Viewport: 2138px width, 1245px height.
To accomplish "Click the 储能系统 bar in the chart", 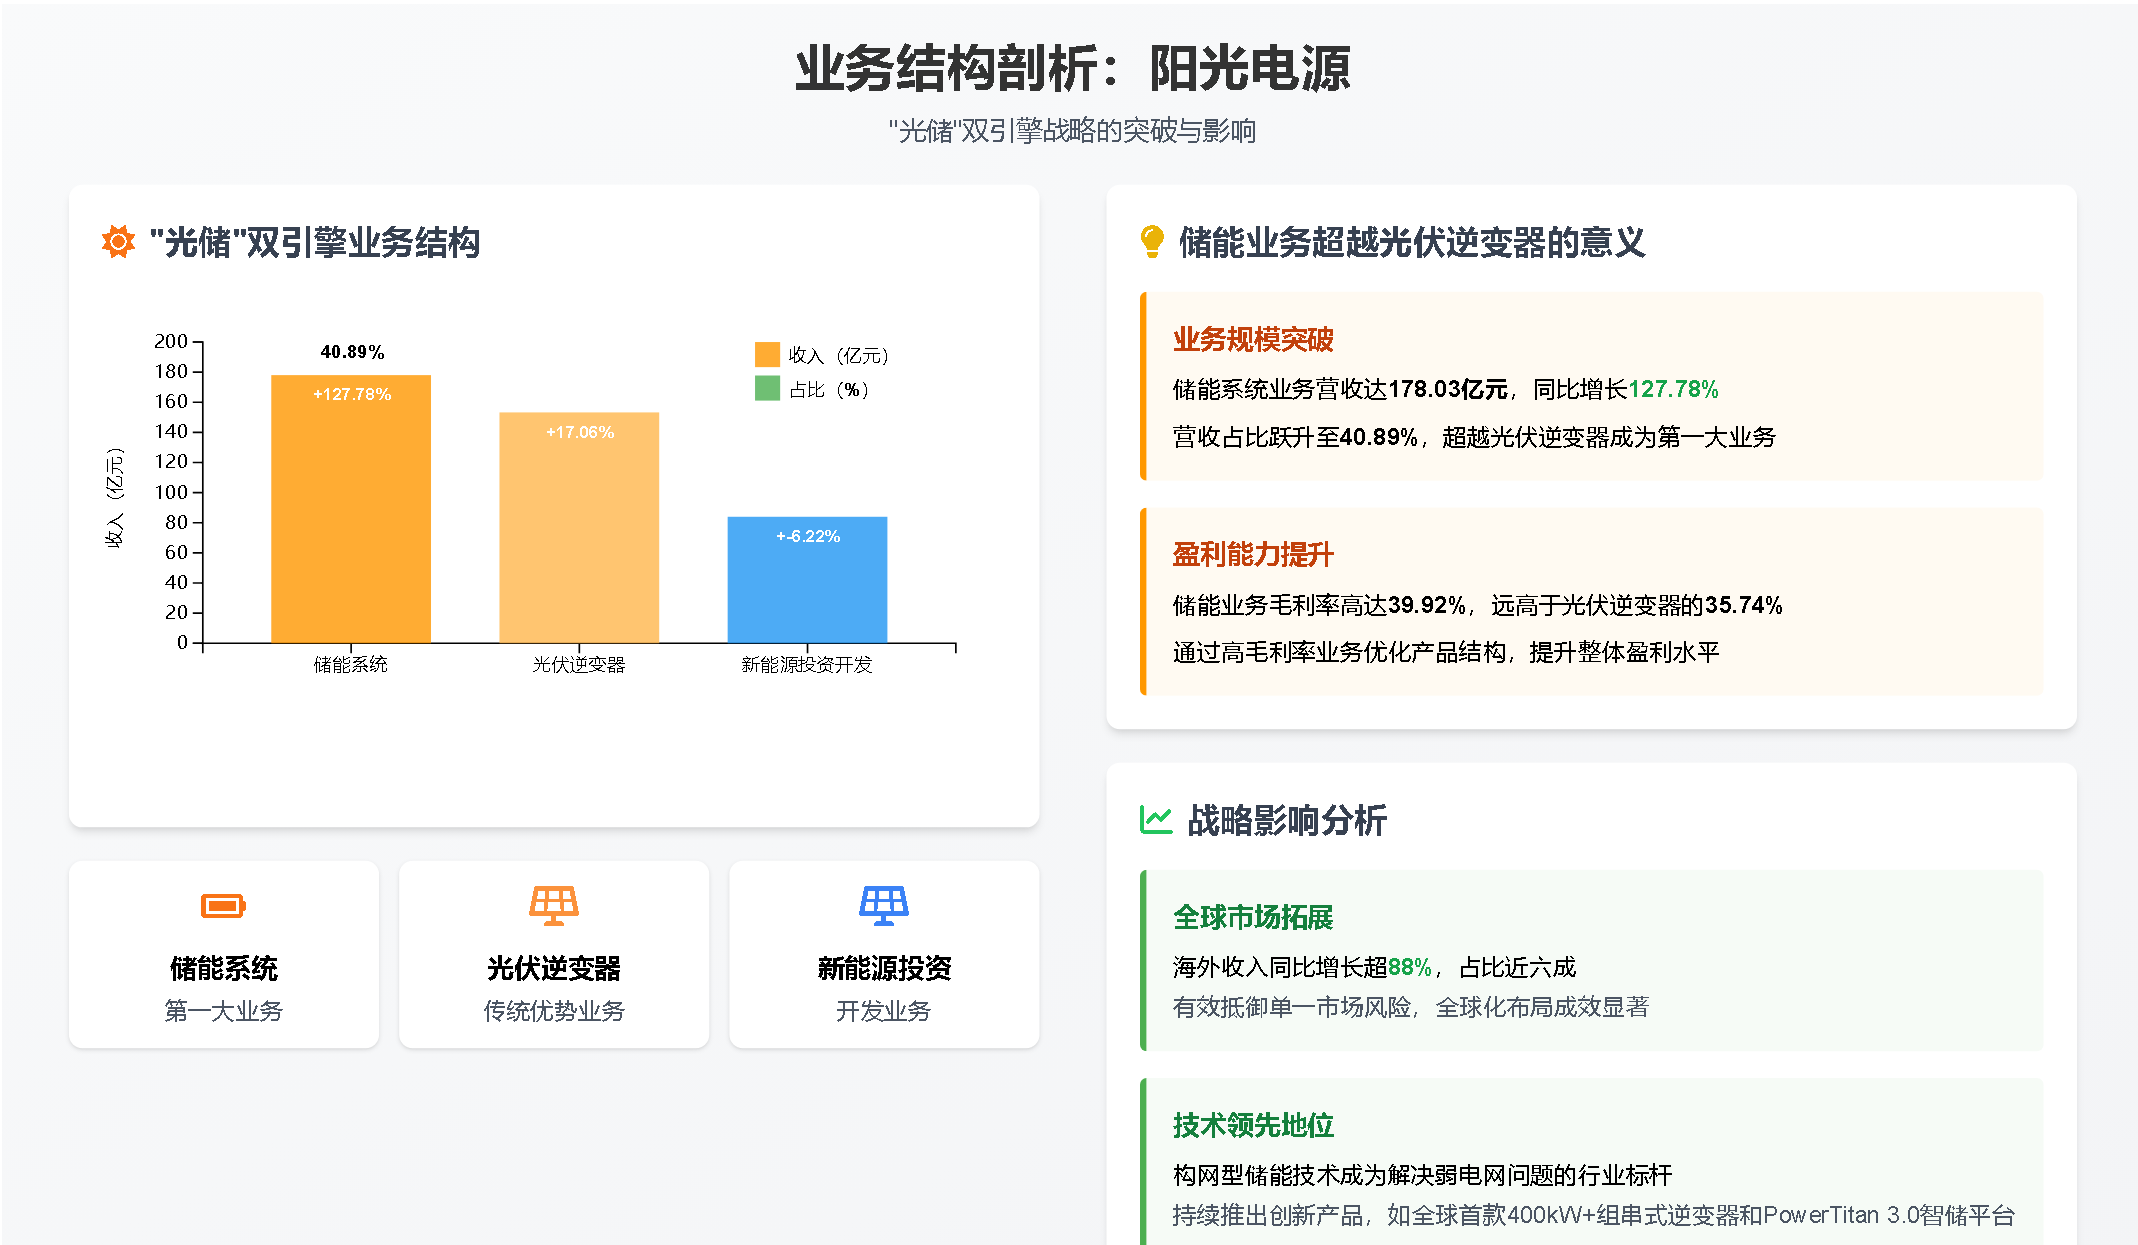I will (351, 510).
